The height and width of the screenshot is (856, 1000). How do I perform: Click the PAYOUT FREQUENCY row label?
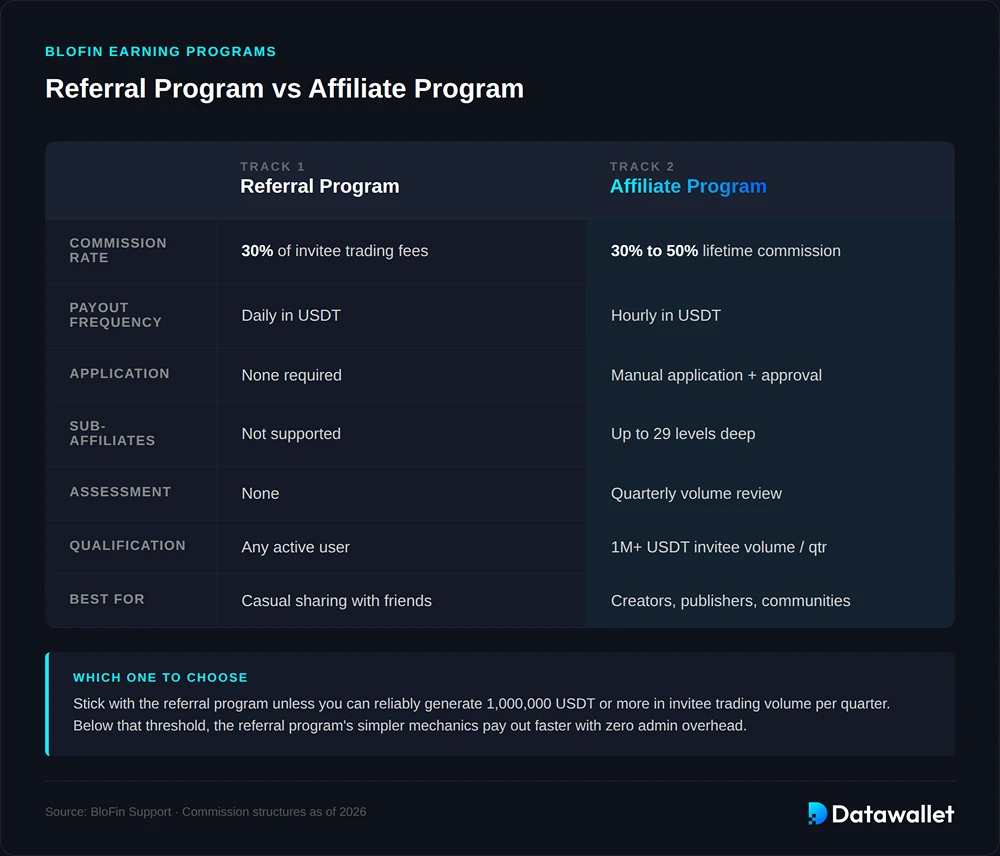(116, 315)
